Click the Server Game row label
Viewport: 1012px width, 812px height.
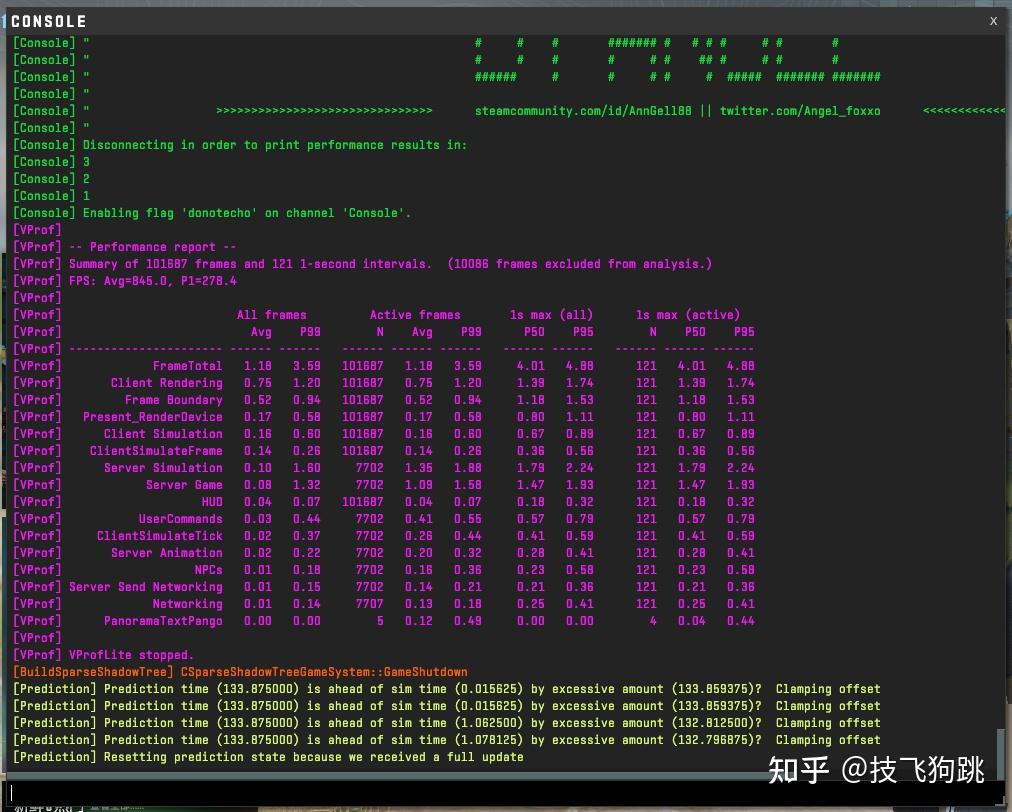pos(184,485)
